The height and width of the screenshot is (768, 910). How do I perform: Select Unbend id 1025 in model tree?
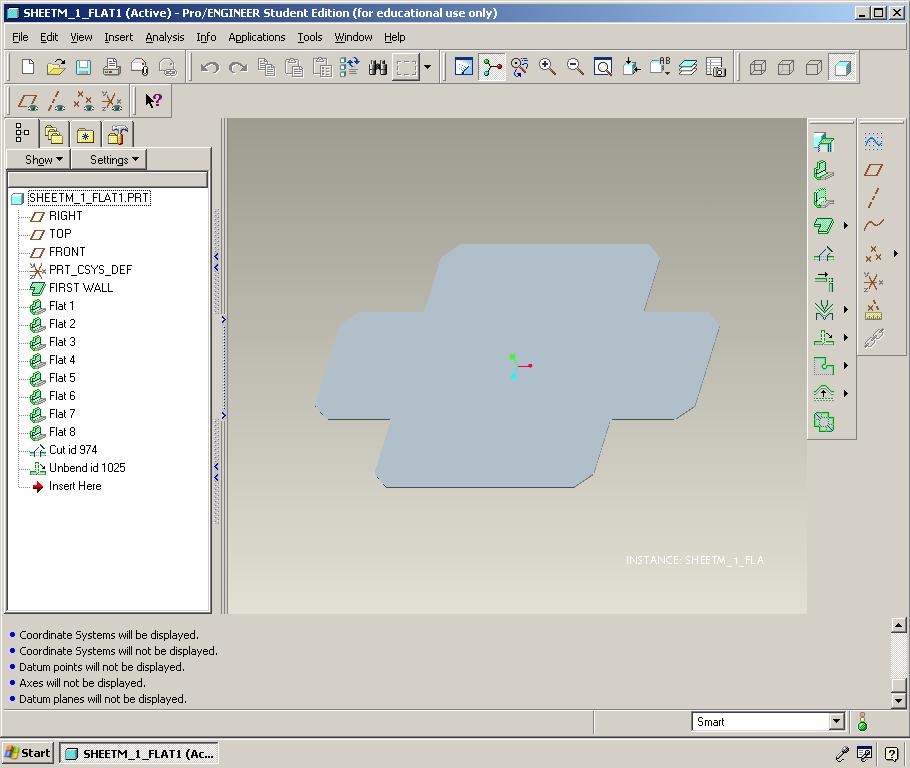[87, 468]
